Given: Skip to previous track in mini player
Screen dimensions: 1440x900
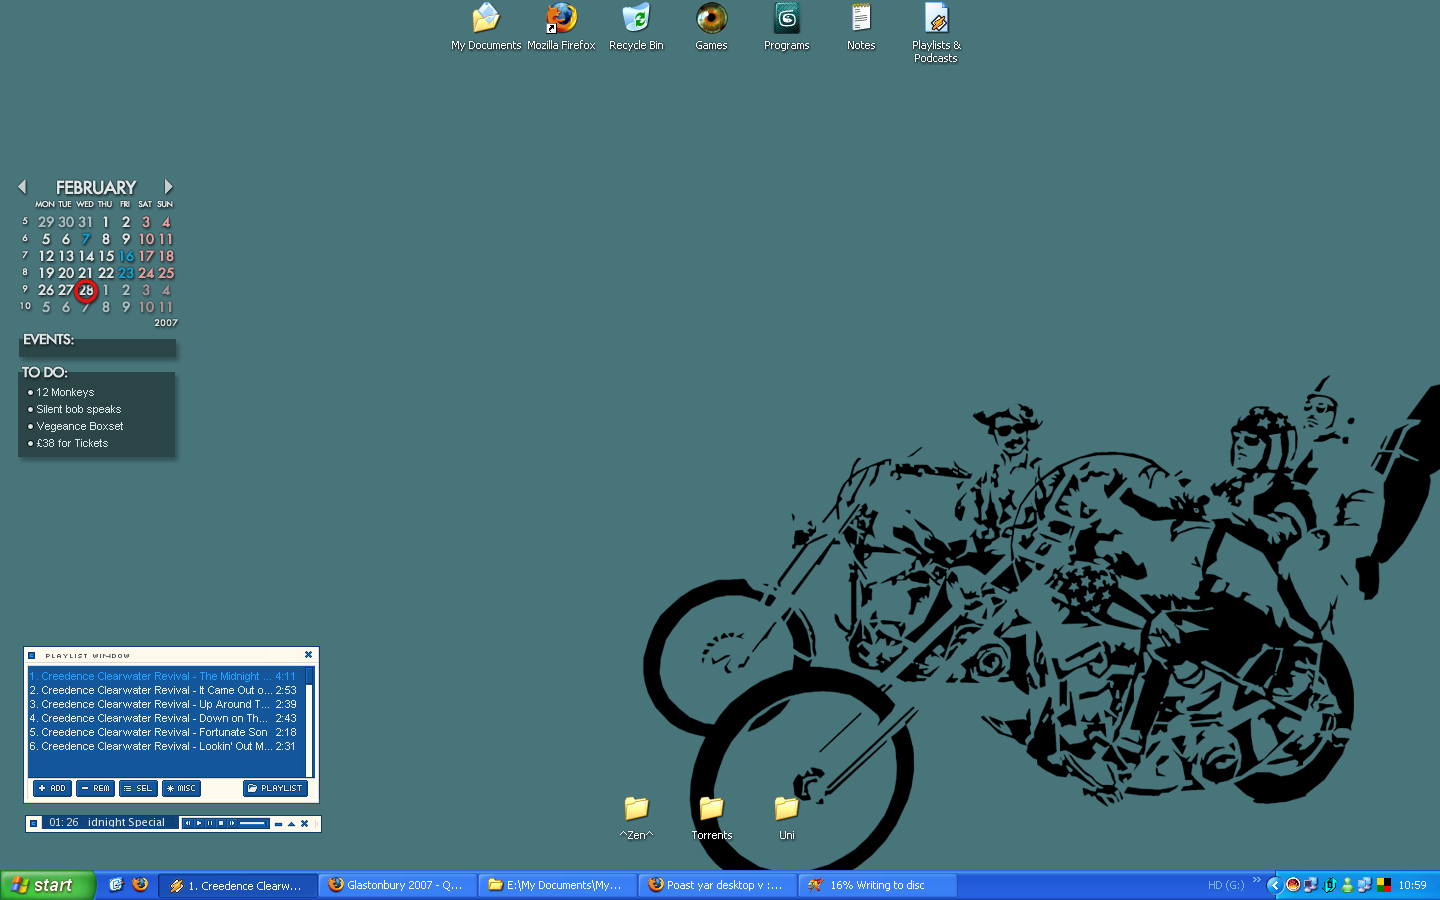Looking at the screenshot, I should click(x=187, y=823).
